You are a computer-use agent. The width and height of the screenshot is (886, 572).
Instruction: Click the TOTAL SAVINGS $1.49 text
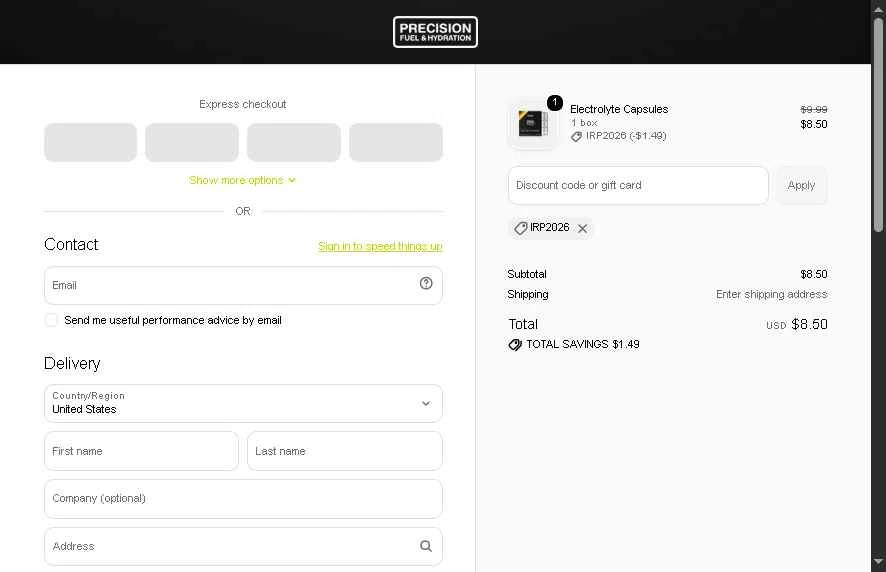click(x=583, y=344)
